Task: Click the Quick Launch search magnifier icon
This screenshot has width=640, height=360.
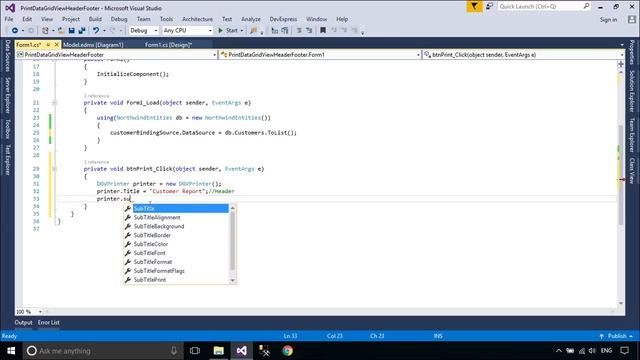Action: coord(586,6)
